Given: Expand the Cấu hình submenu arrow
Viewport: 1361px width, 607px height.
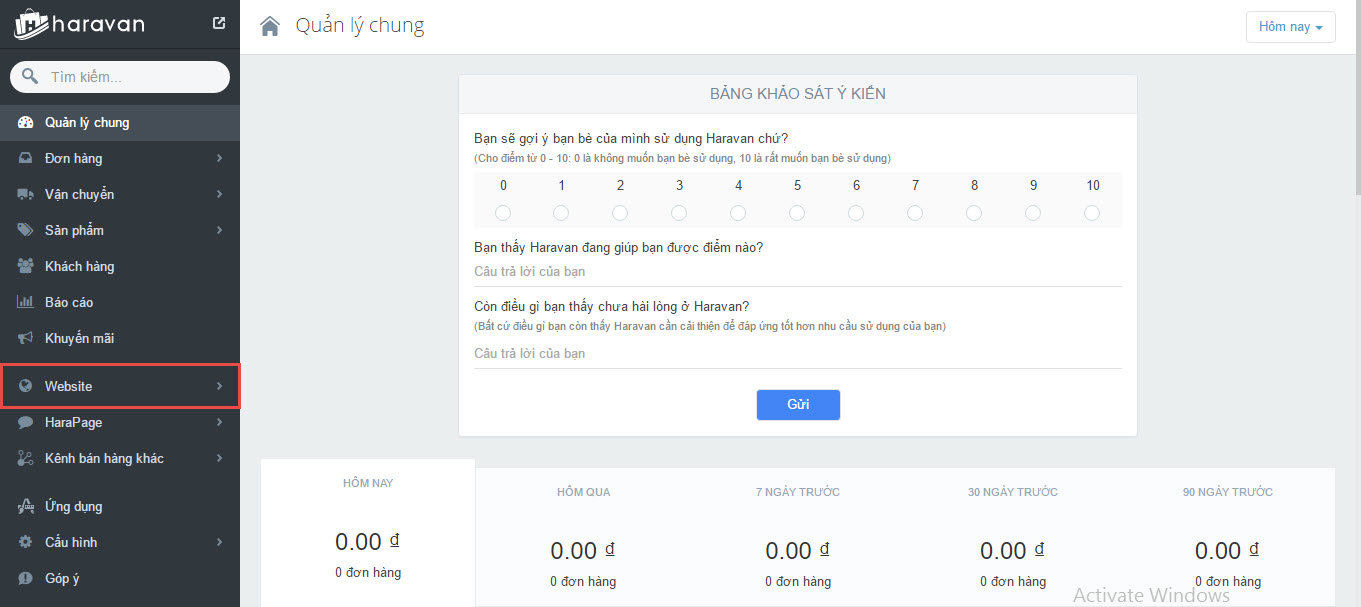Looking at the screenshot, I should [219, 543].
